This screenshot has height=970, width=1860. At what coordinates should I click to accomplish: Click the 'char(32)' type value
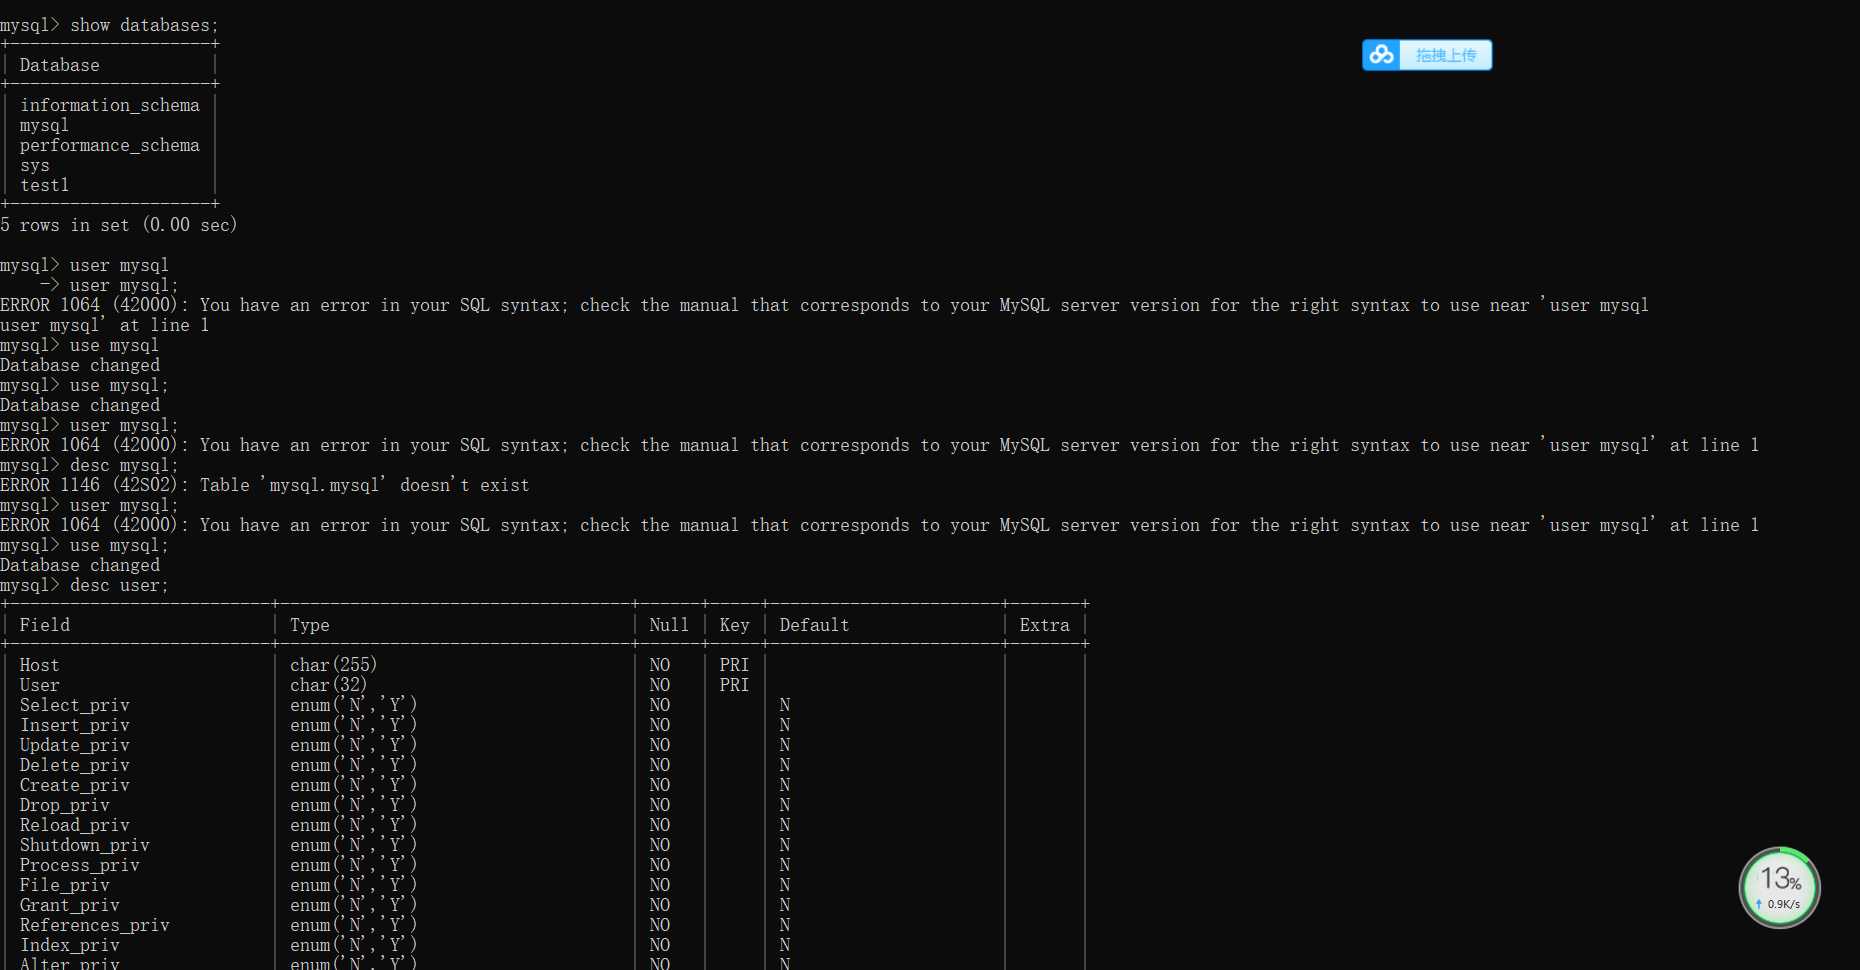coord(329,685)
